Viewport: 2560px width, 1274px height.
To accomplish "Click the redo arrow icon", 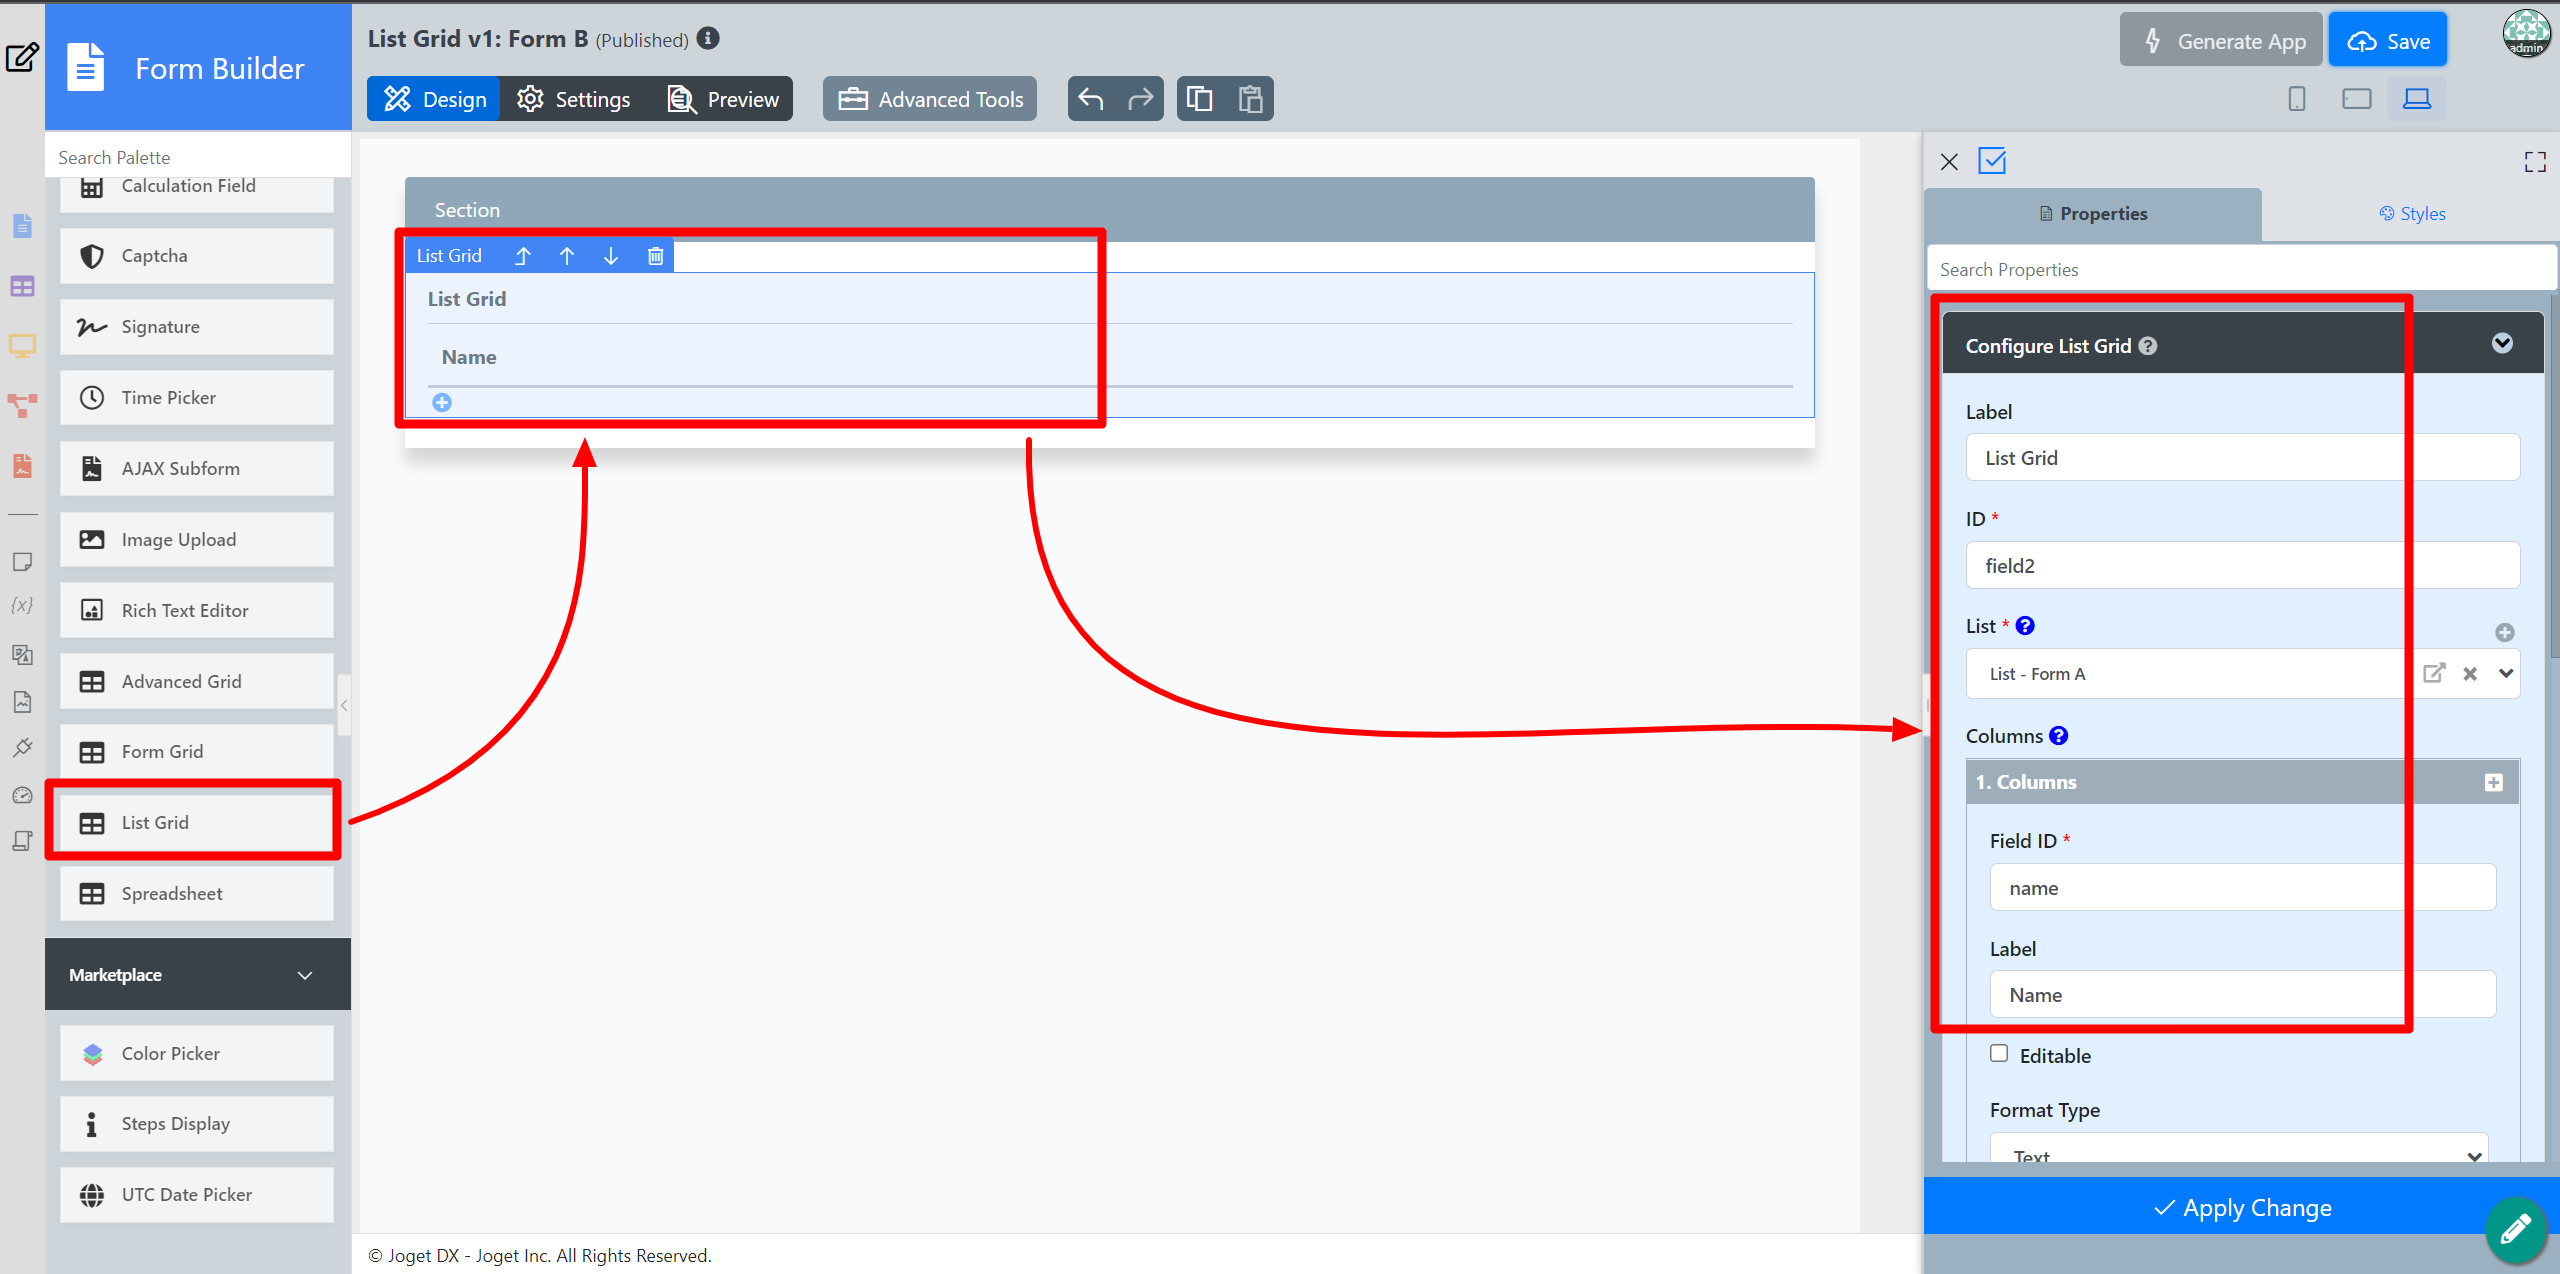I will point(1140,99).
